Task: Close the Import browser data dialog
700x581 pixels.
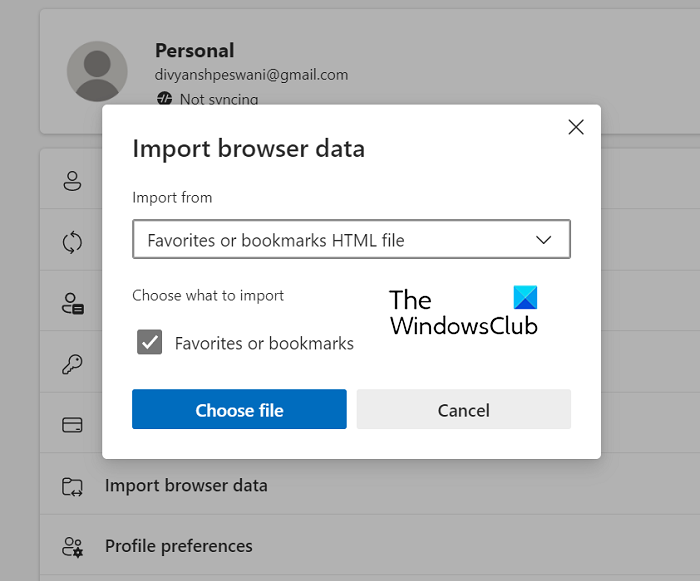Action: pyautogui.click(x=575, y=127)
